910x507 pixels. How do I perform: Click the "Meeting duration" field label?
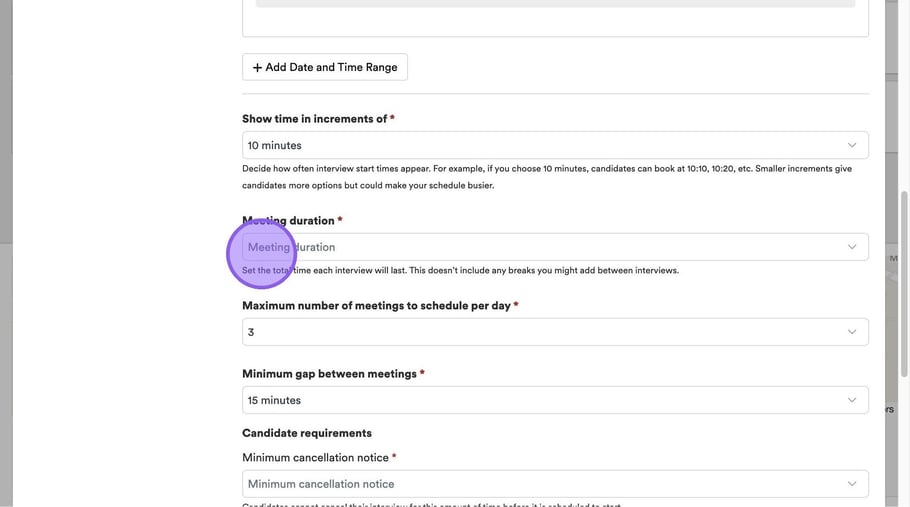point(288,220)
